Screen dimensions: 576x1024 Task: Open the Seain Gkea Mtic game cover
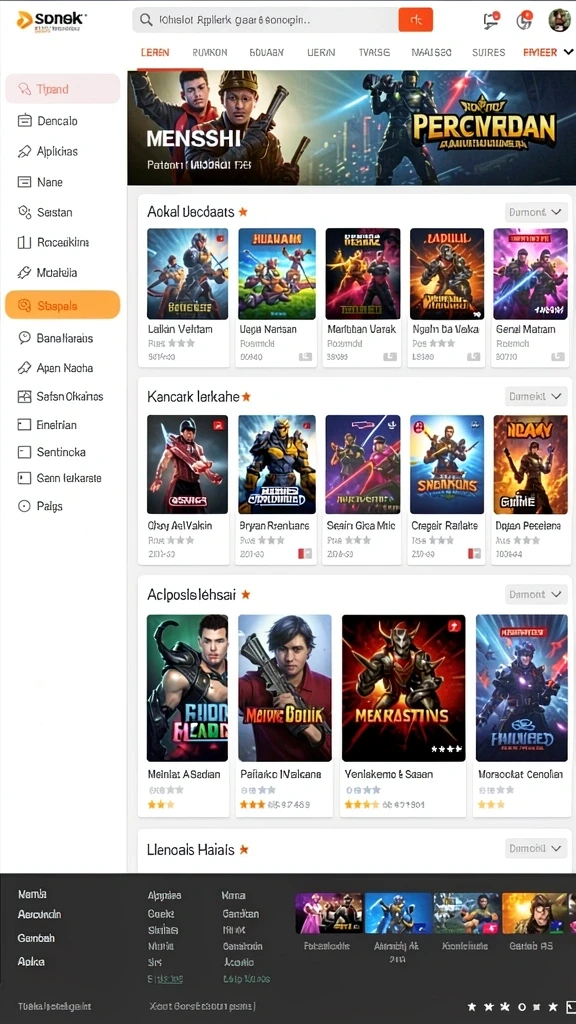coord(362,464)
